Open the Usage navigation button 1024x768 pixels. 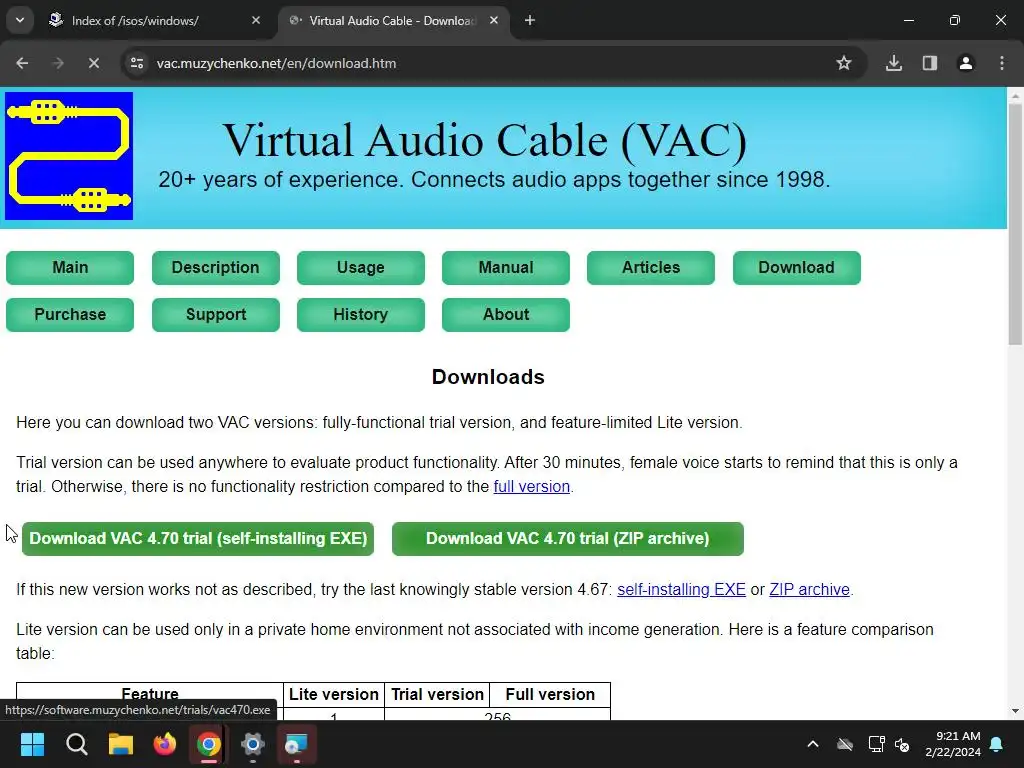360,268
